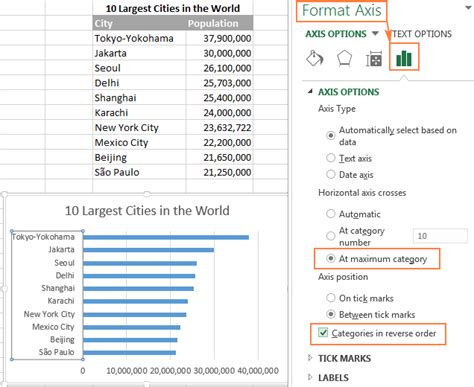
Task: Select the Beijing table cell
Action: click(x=139, y=157)
